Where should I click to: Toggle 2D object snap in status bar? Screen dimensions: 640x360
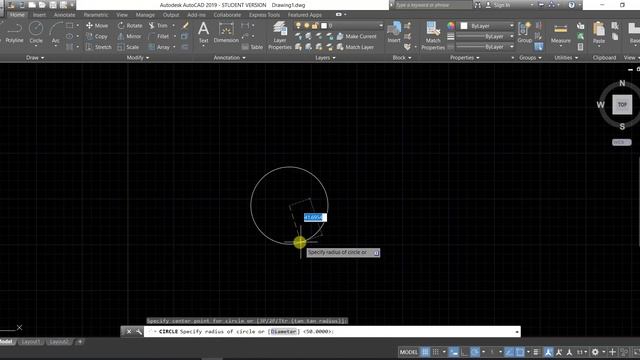(x=520, y=352)
